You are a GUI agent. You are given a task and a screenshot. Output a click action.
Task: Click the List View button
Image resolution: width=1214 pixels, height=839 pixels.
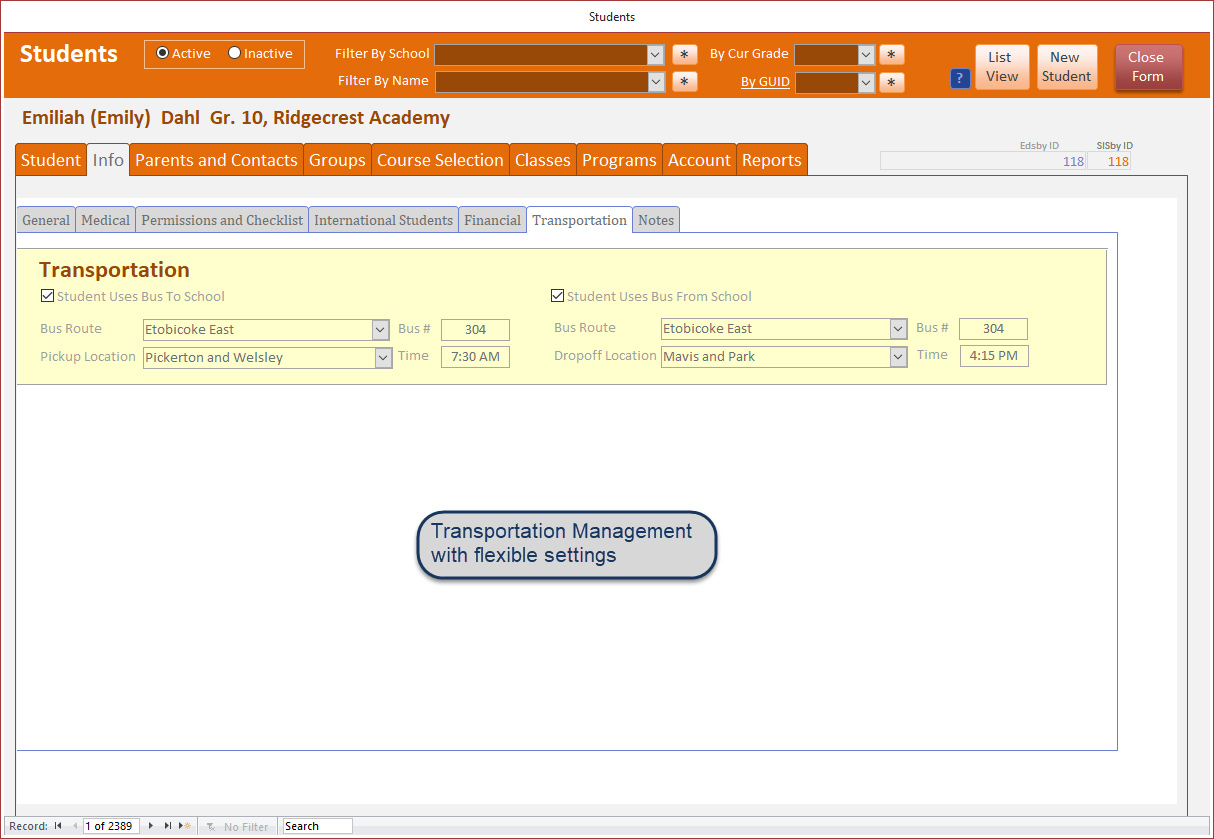[1001, 67]
